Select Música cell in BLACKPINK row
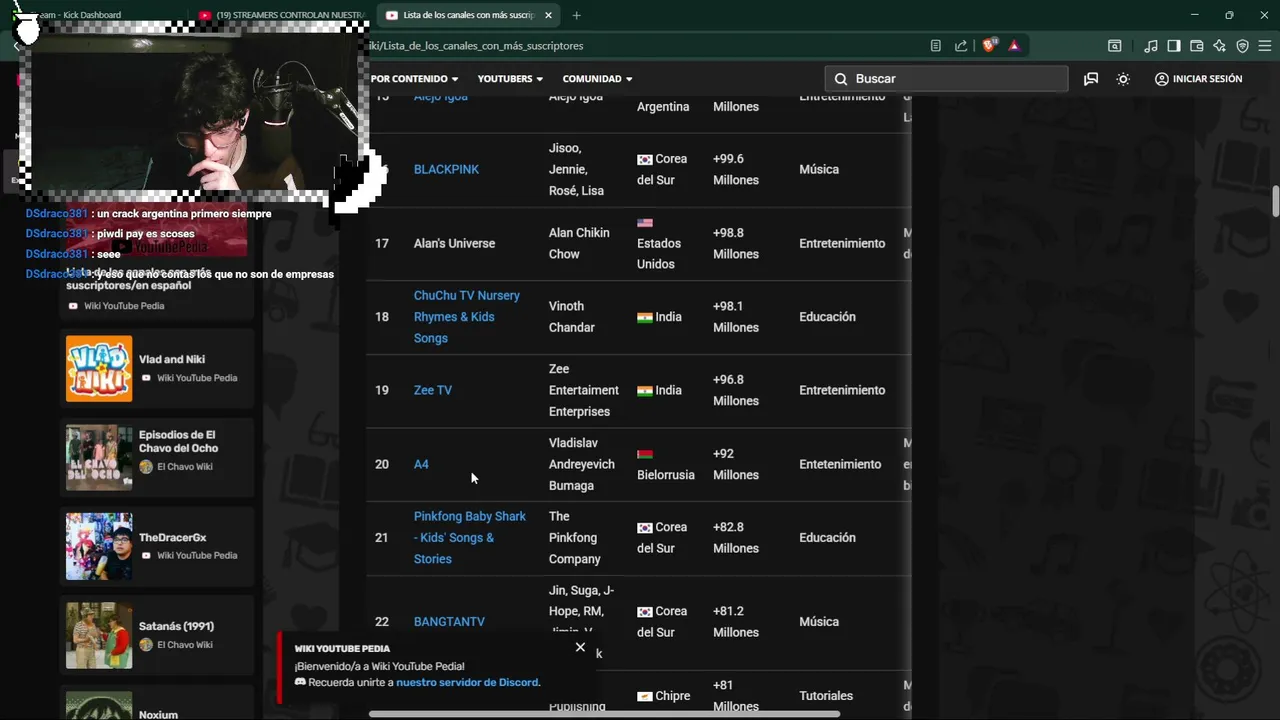Screen dimensions: 1280x720 point(819,170)
